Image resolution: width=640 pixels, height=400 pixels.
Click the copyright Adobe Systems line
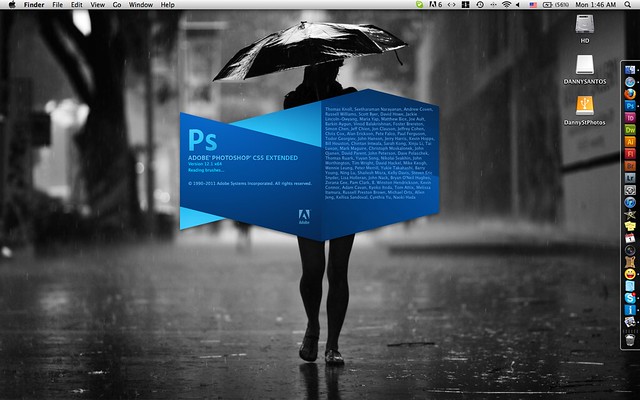pos(250,183)
